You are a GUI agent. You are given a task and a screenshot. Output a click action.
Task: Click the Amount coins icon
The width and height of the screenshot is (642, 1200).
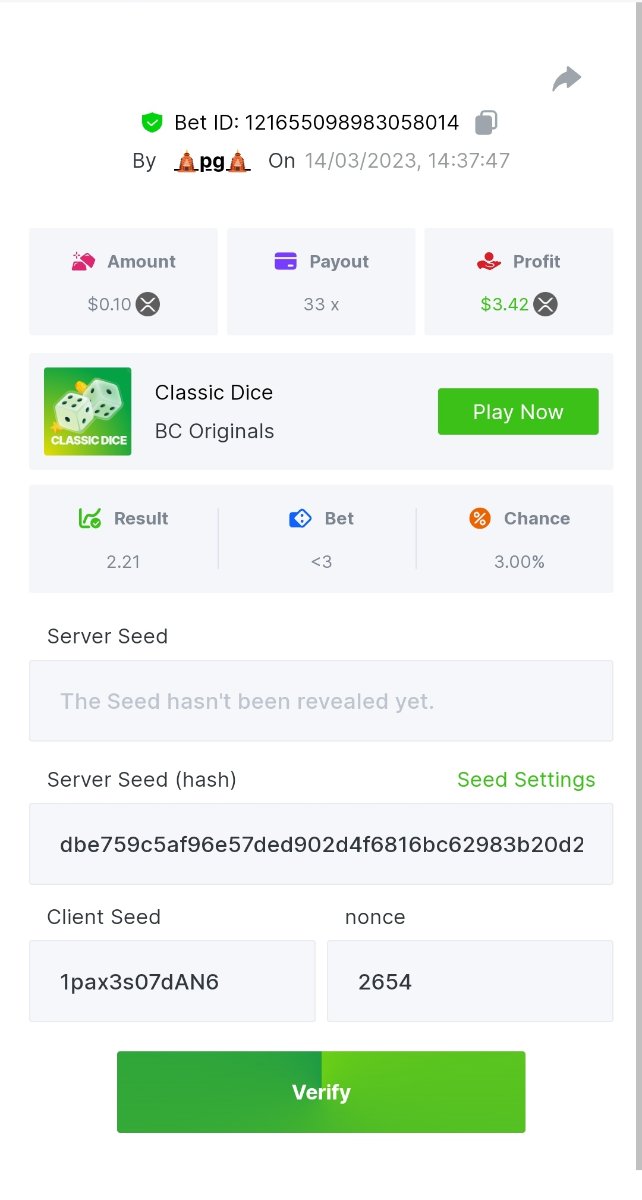tap(83, 261)
